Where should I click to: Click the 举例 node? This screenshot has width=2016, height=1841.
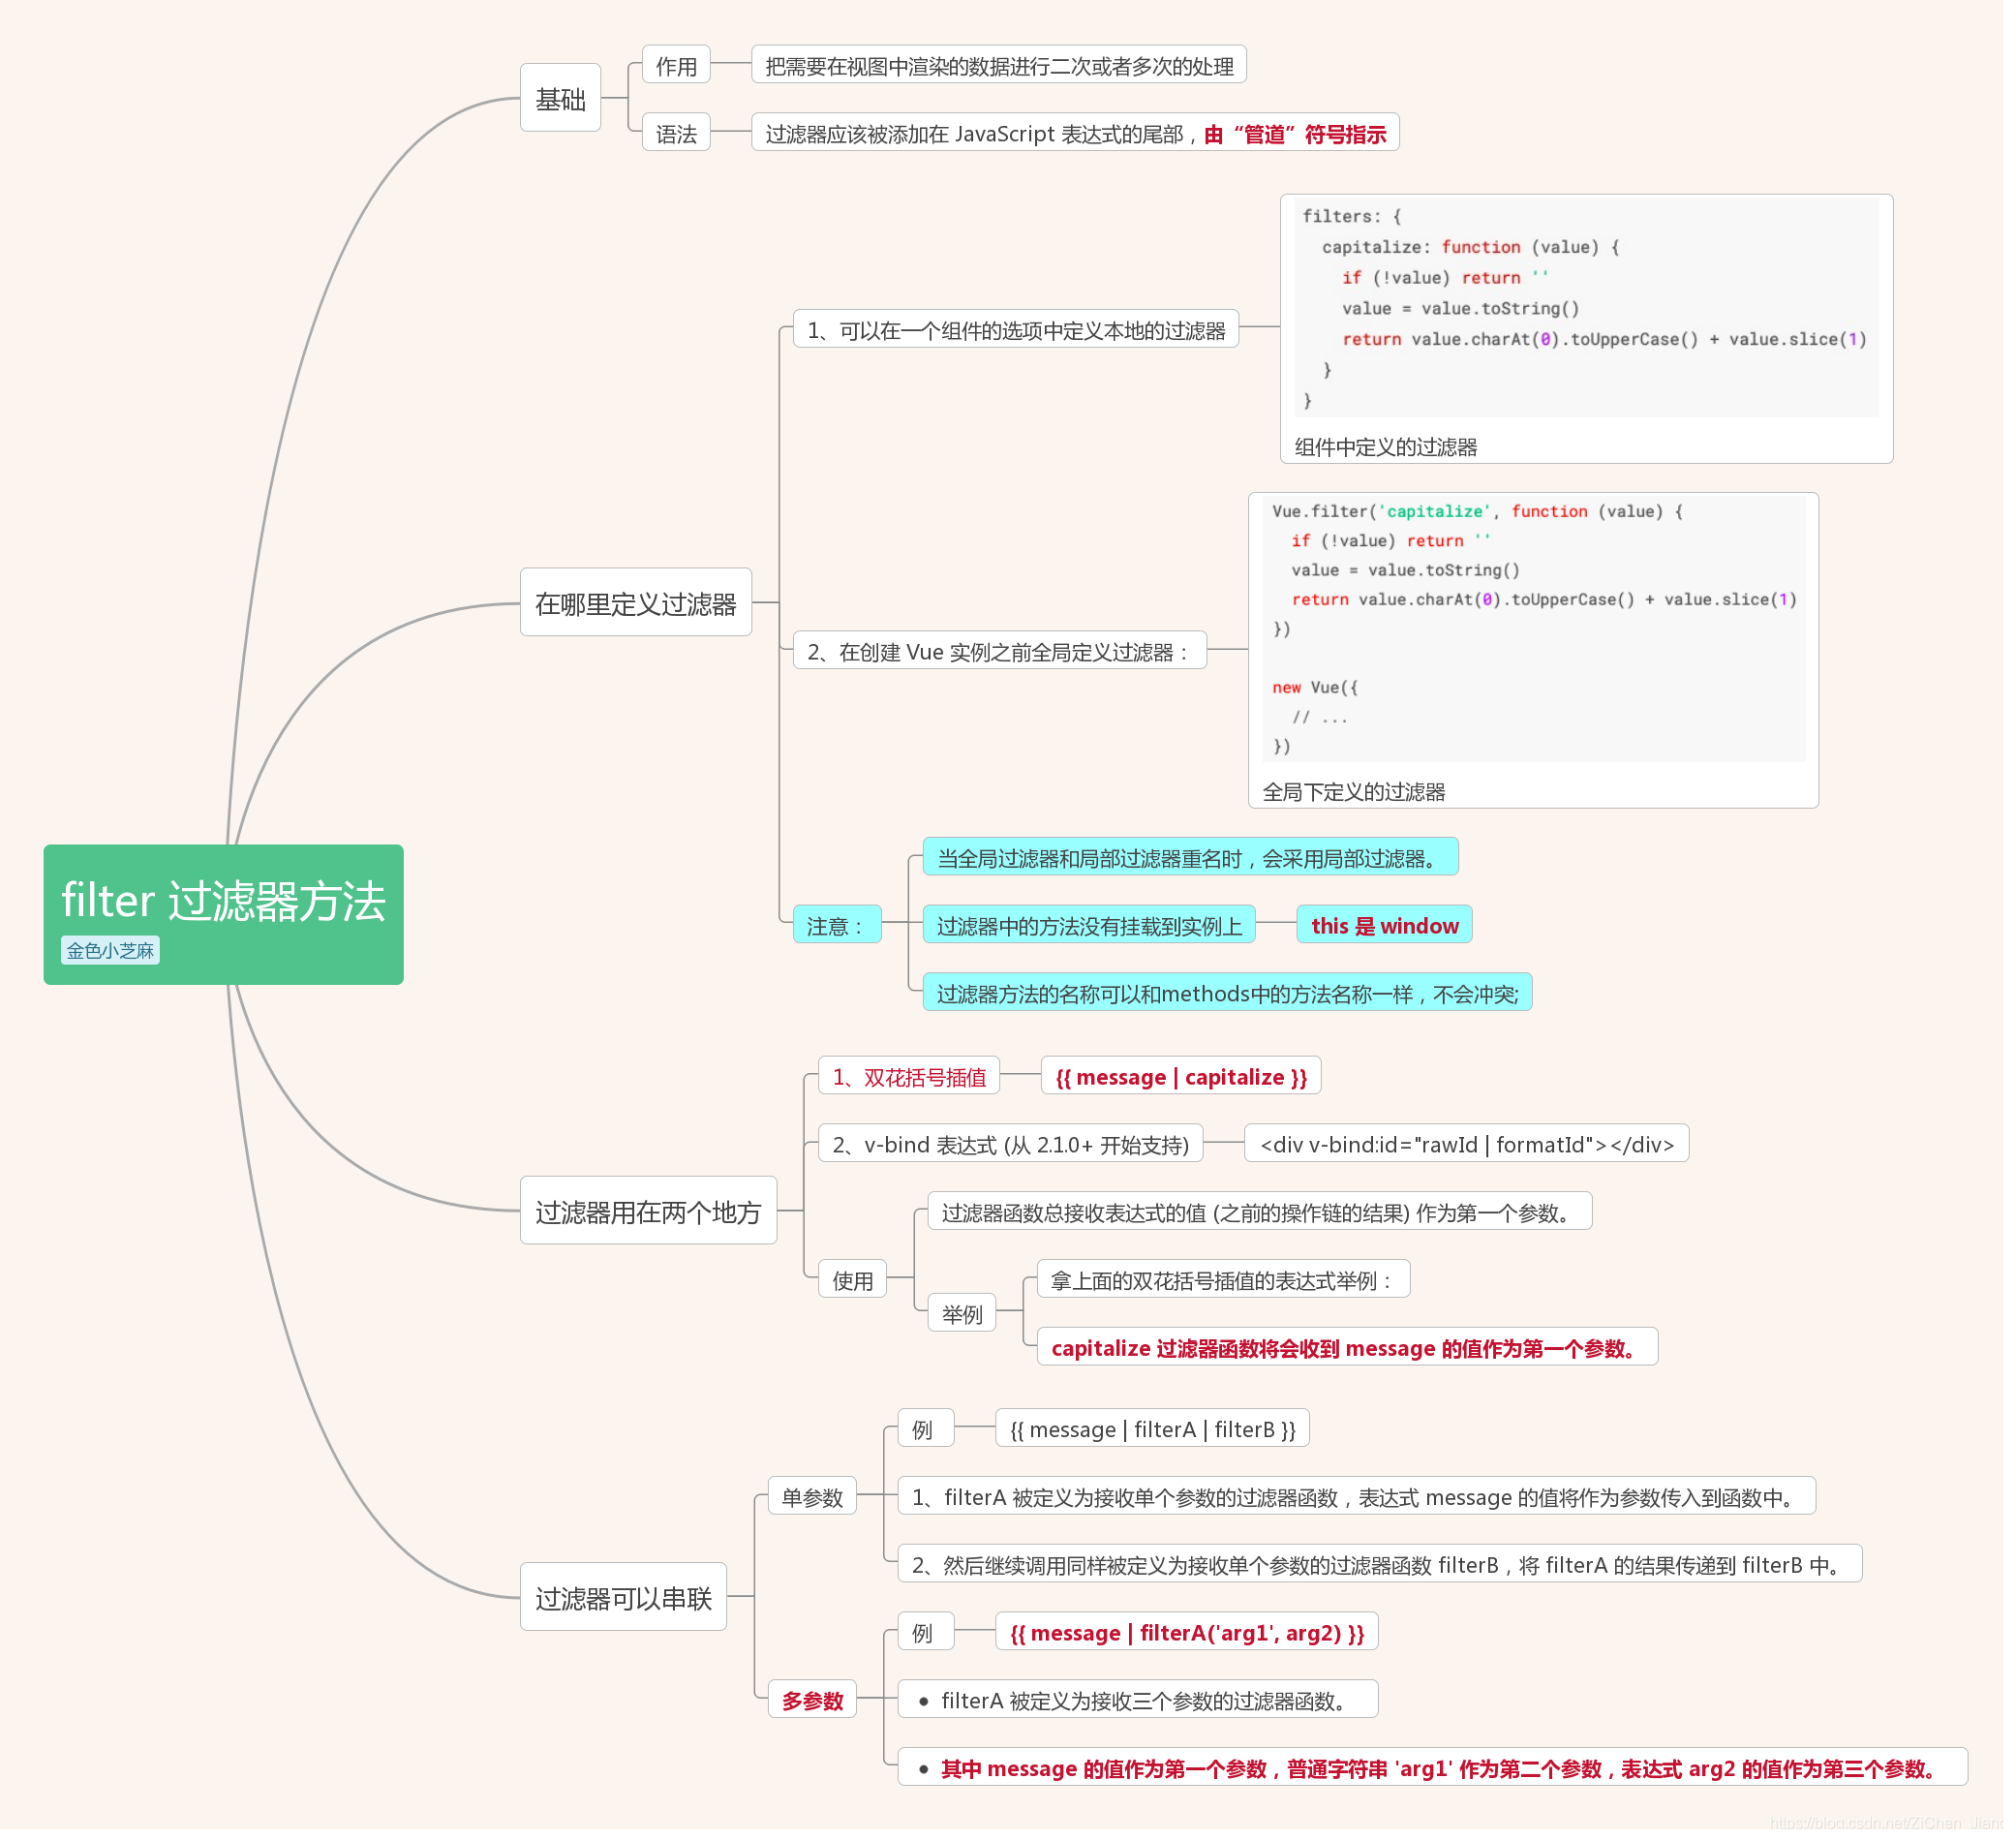click(962, 1314)
